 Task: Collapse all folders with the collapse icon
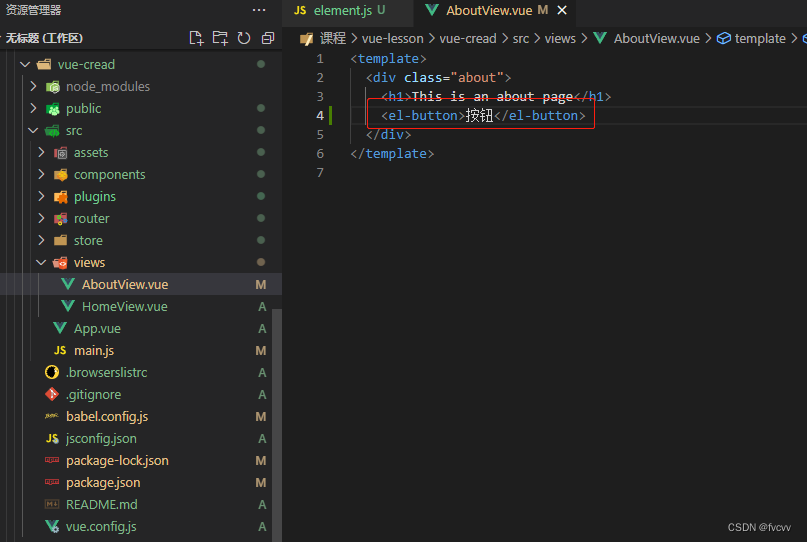(x=268, y=38)
